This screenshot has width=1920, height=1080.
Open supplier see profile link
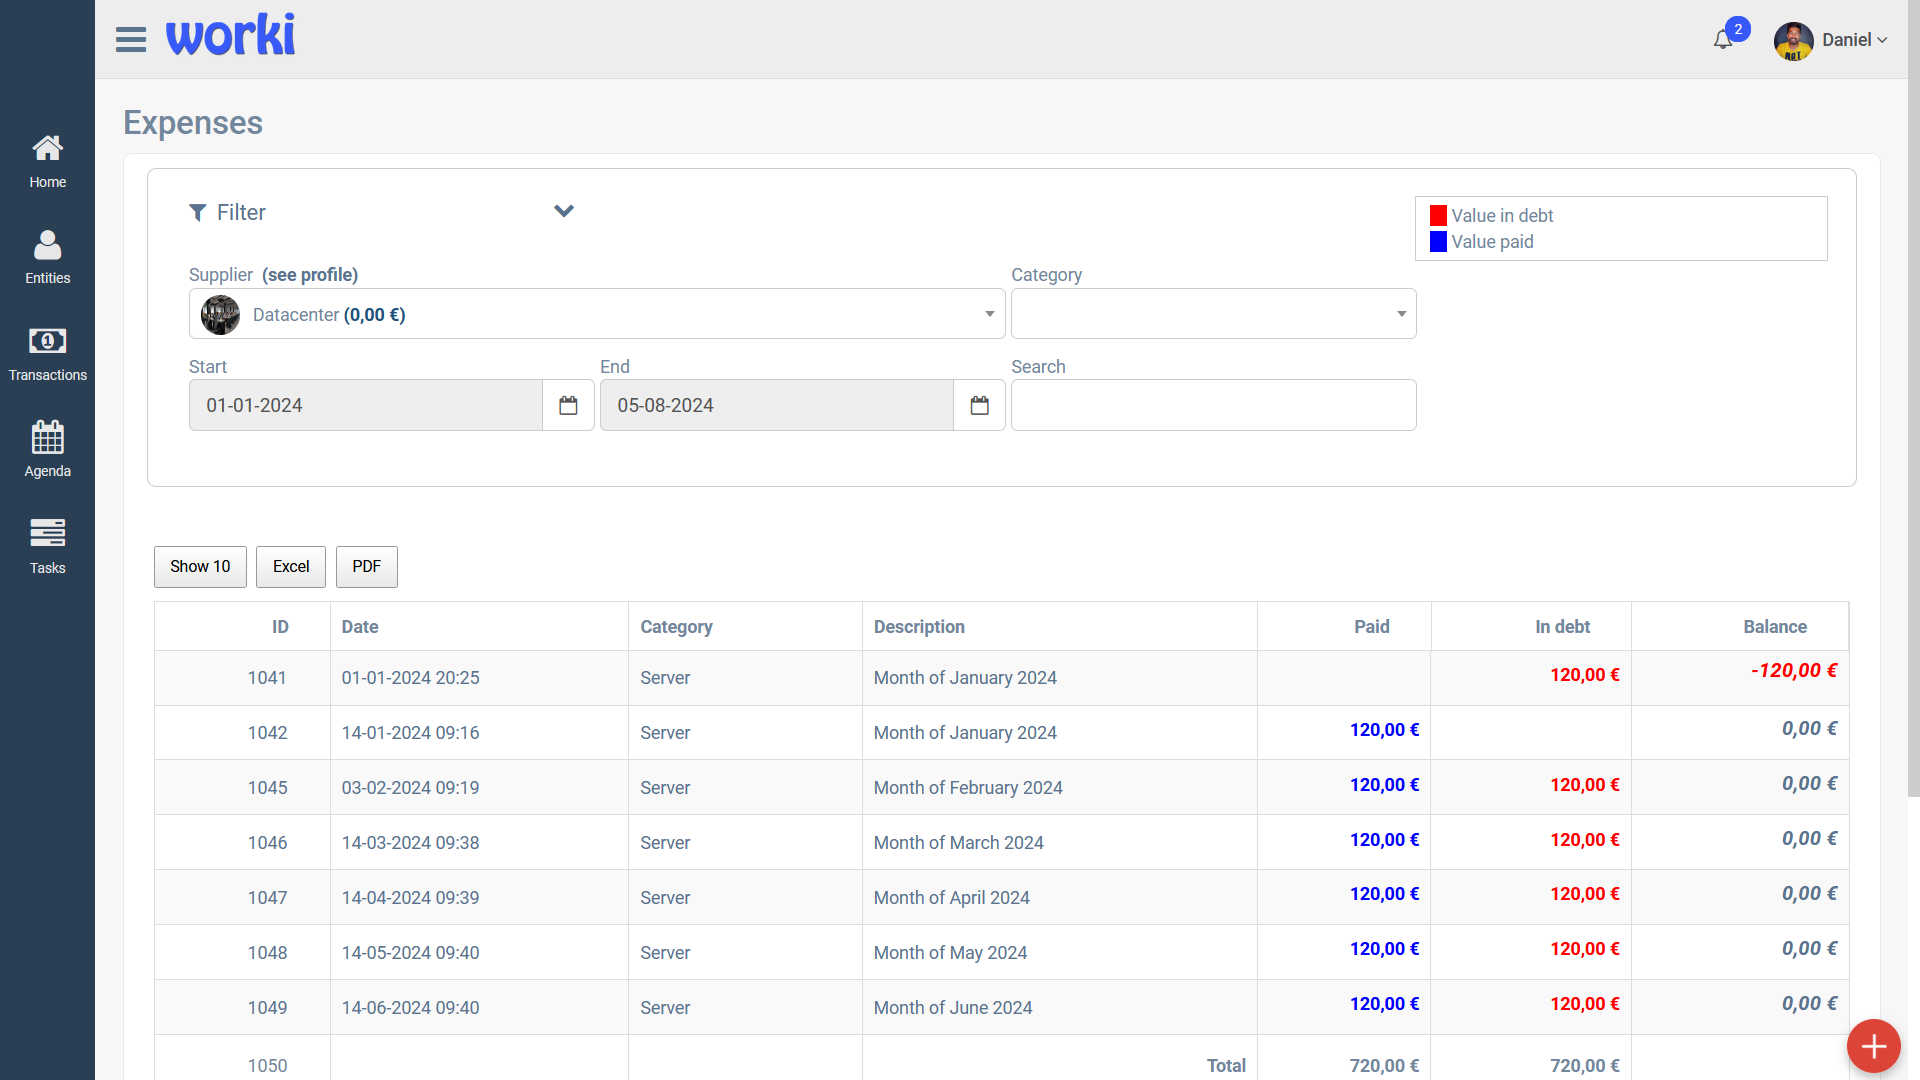310,275
